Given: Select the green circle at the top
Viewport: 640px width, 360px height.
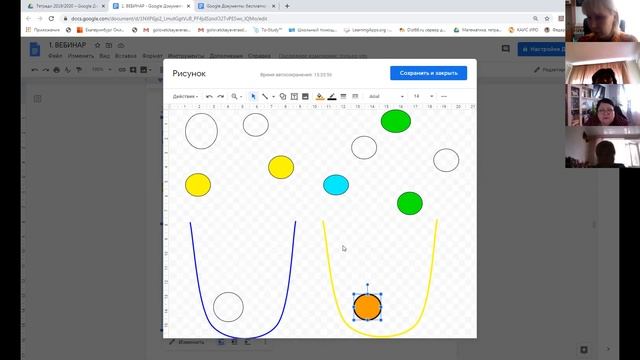Looking at the screenshot, I should coord(396,121).
